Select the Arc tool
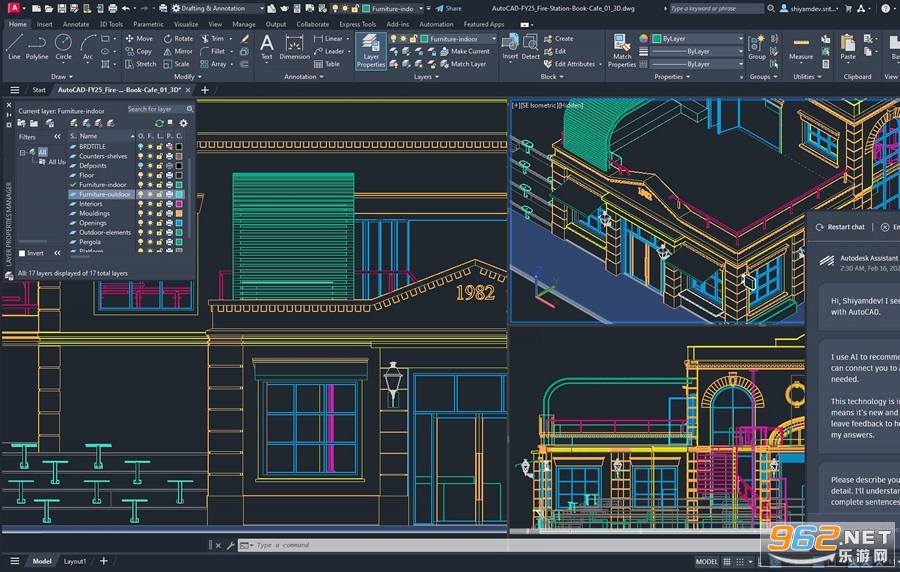The width and height of the screenshot is (900, 572). click(x=87, y=47)
